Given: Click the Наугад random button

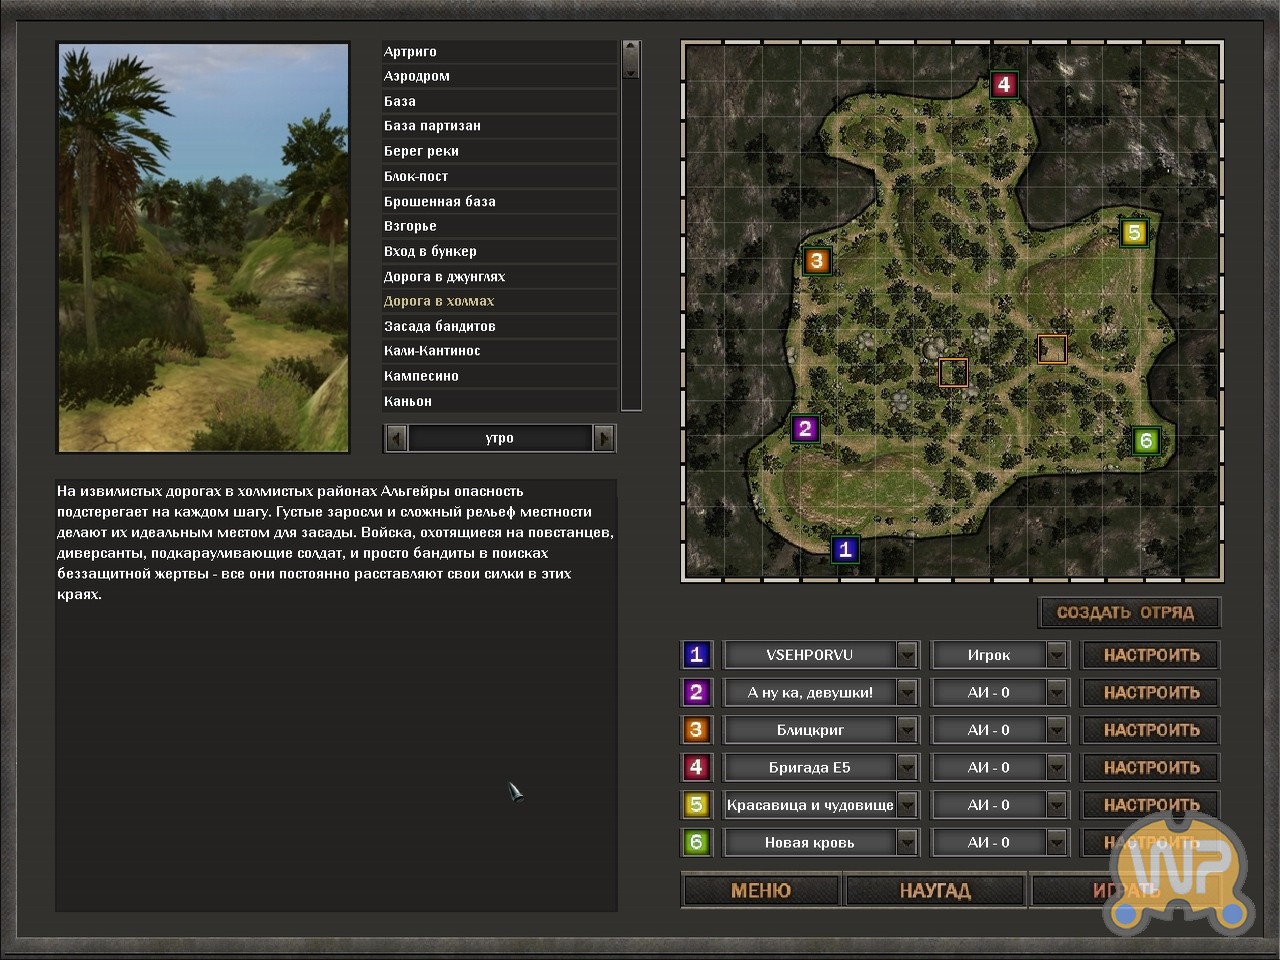Looking at the screenshot, I should coord(935,890).
